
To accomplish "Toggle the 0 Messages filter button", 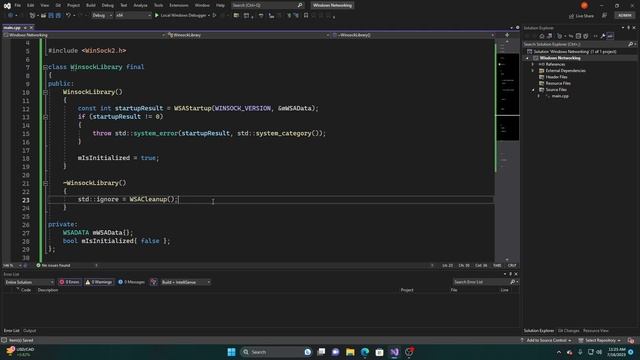I will coord(131,282).
